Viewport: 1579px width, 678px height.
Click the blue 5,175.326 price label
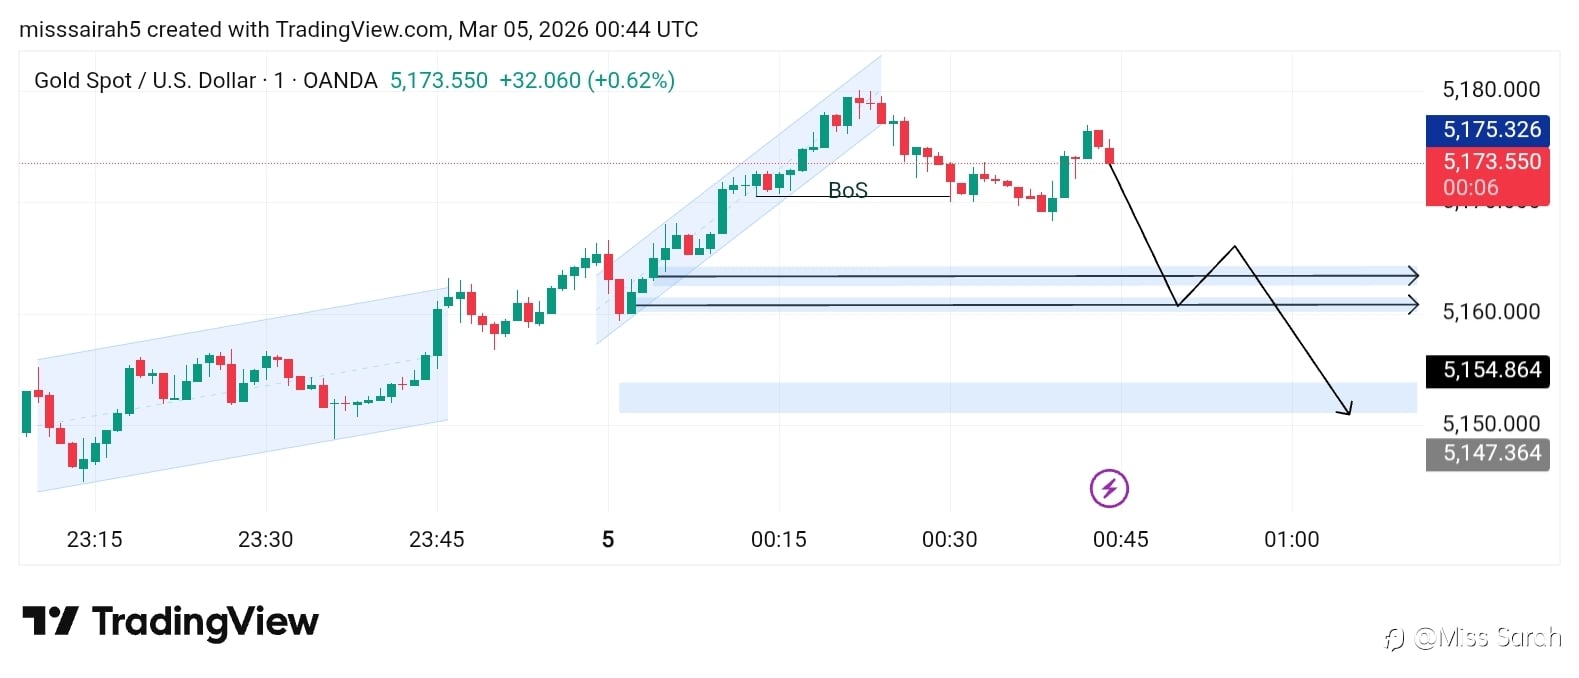(x=1487, y=130)
